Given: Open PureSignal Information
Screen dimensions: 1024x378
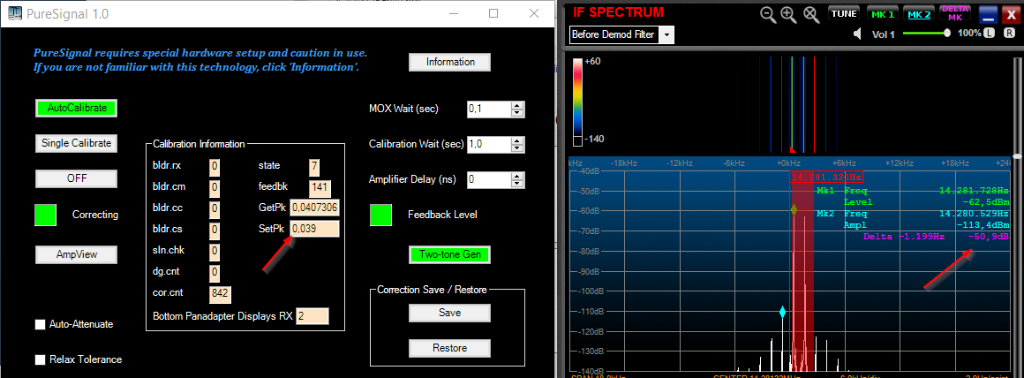Looking at the screenshot, I should pyautogui.click(x=449, y=62).
